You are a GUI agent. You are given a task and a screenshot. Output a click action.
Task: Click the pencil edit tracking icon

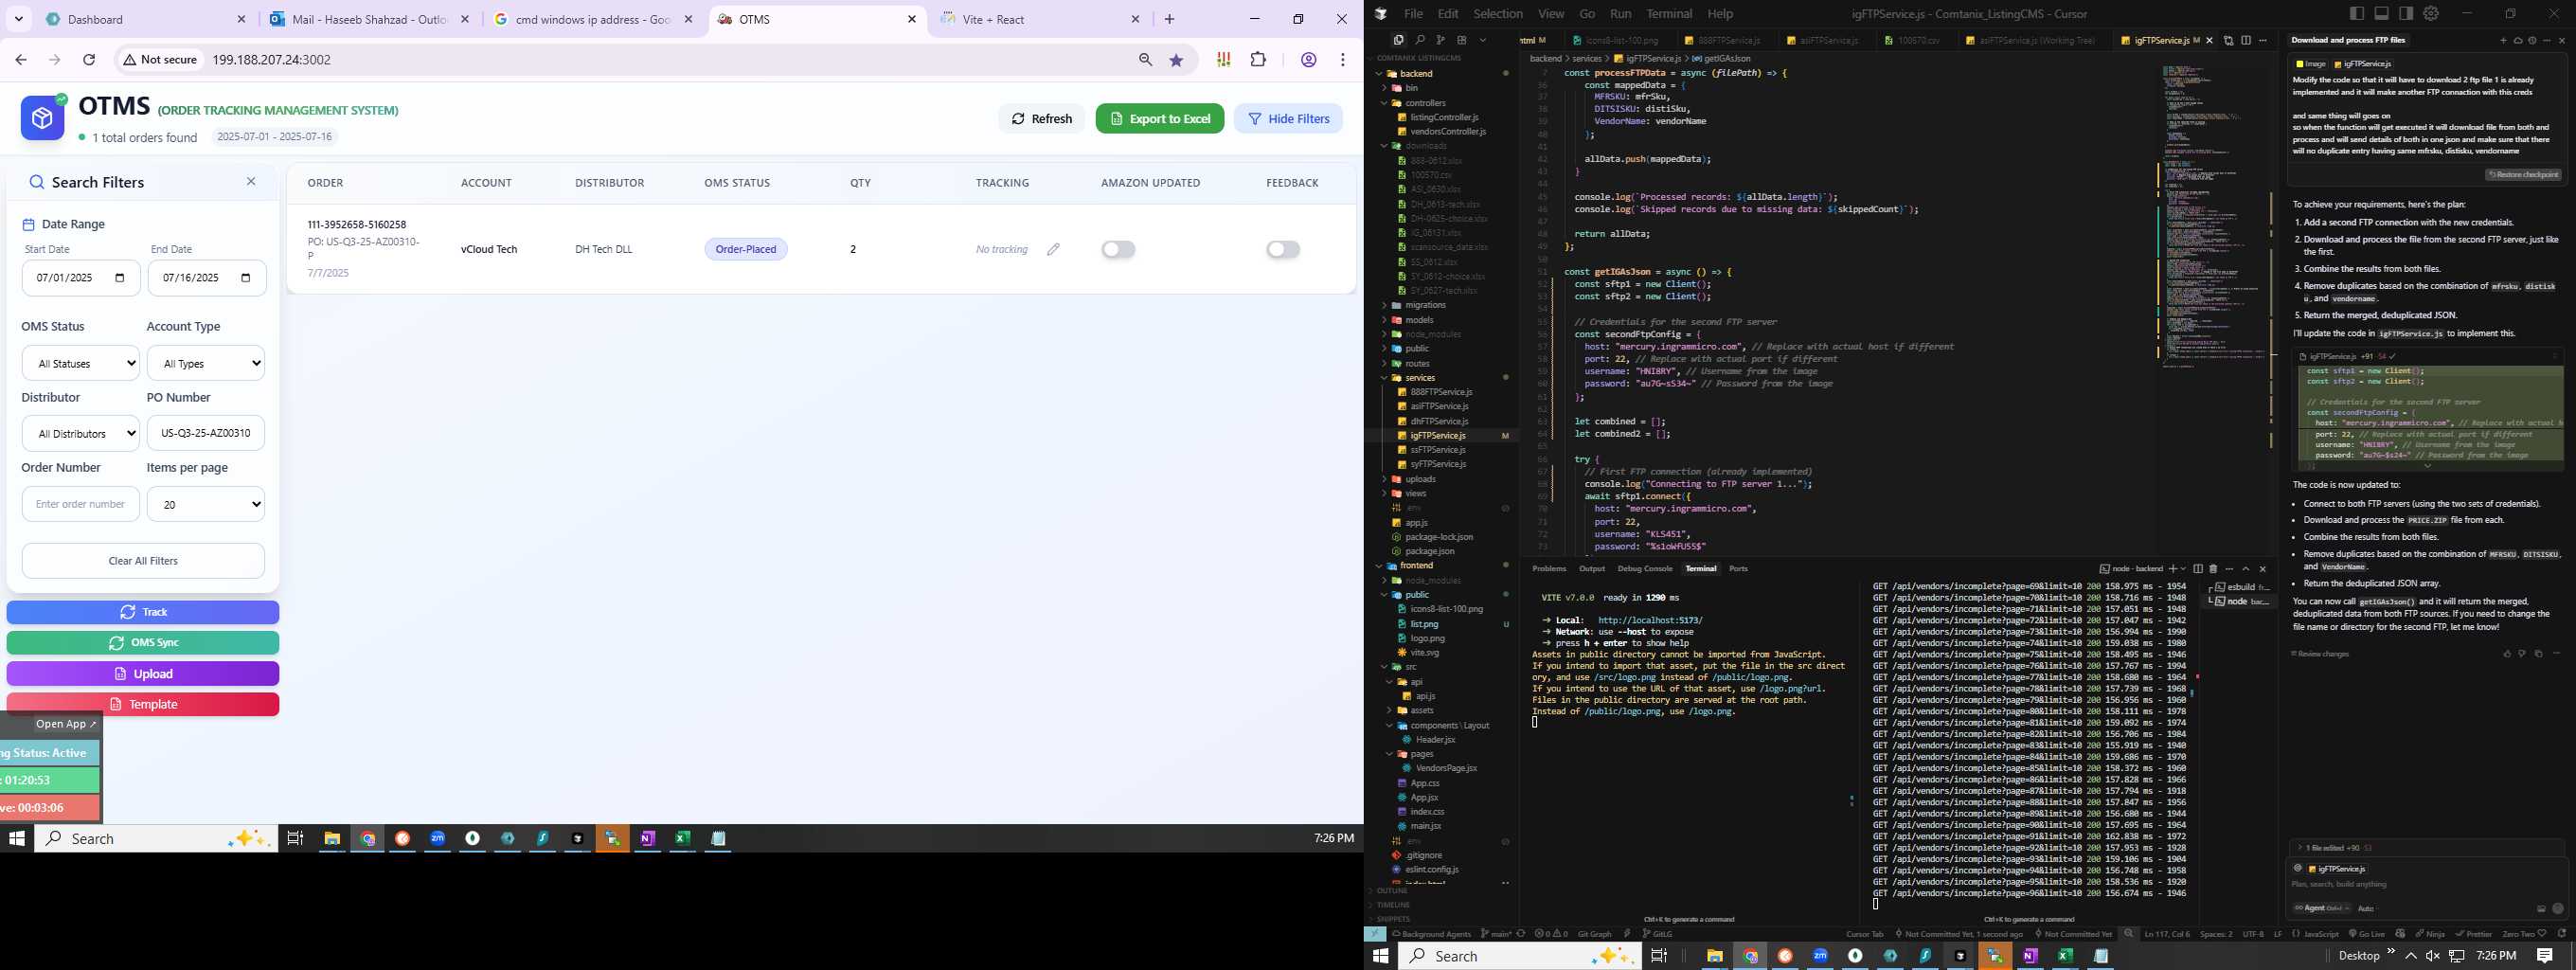point(1053,249)
